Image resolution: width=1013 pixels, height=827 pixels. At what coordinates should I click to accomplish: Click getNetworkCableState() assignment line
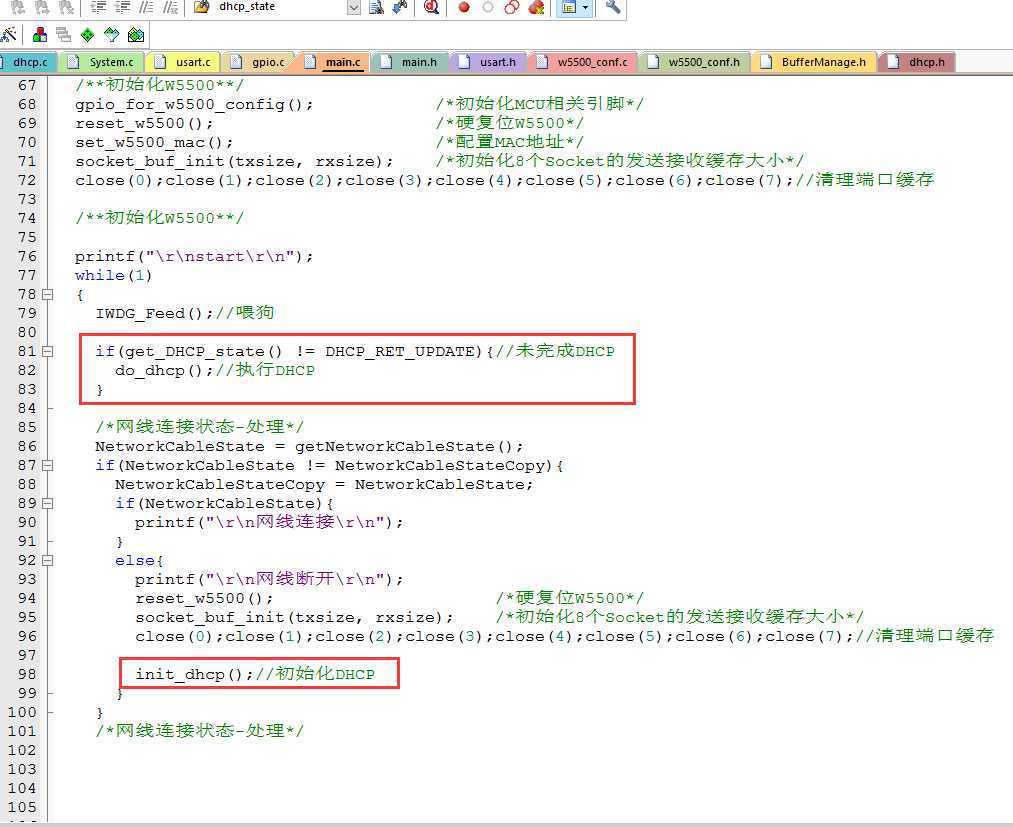(x=309, y=446)
